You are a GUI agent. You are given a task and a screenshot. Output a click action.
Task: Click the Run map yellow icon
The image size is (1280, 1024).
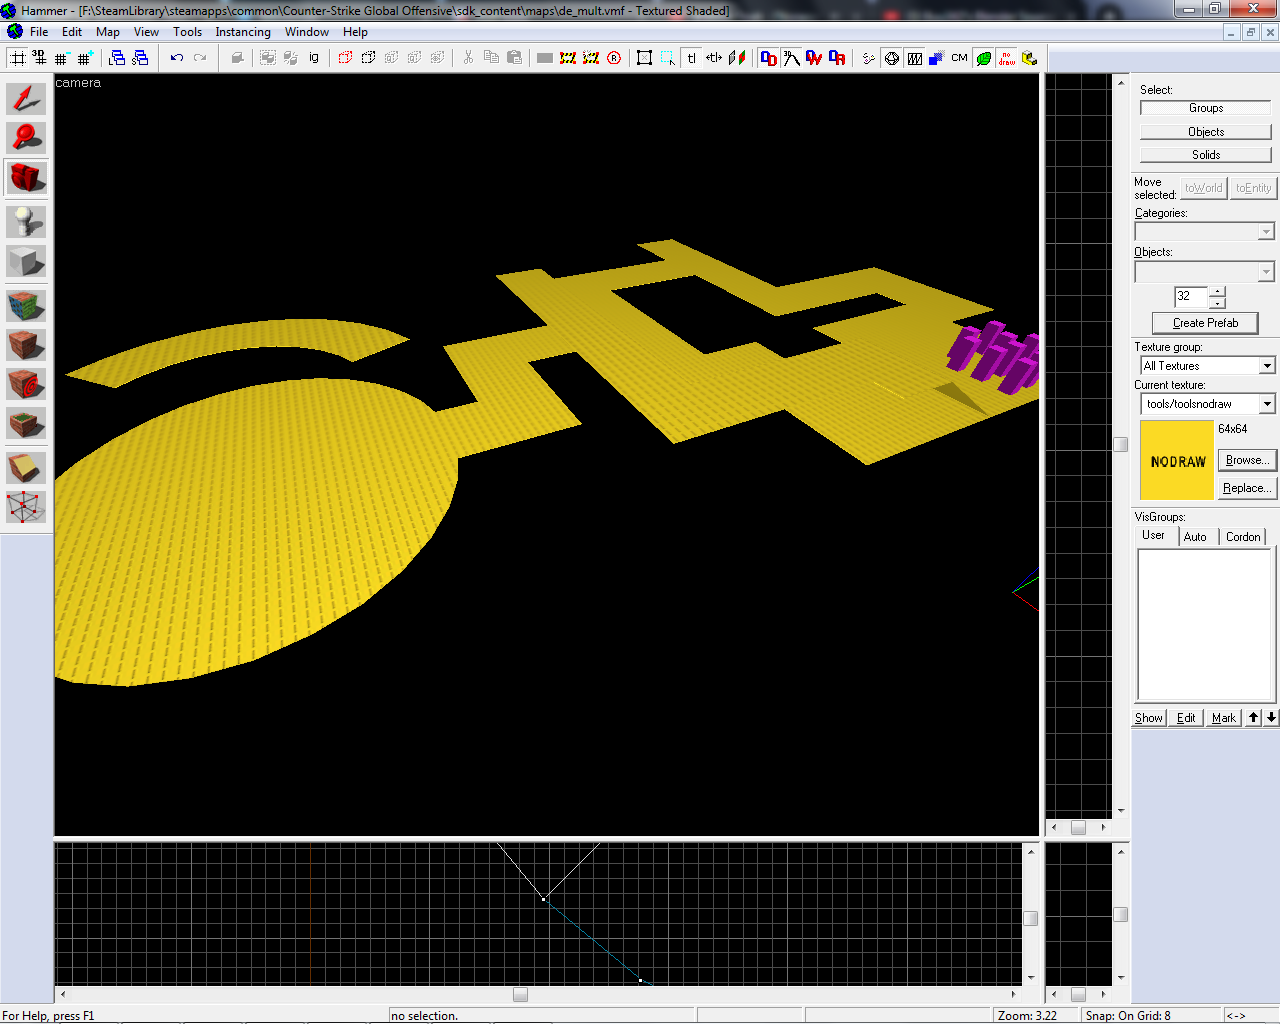pos(1030,58)
